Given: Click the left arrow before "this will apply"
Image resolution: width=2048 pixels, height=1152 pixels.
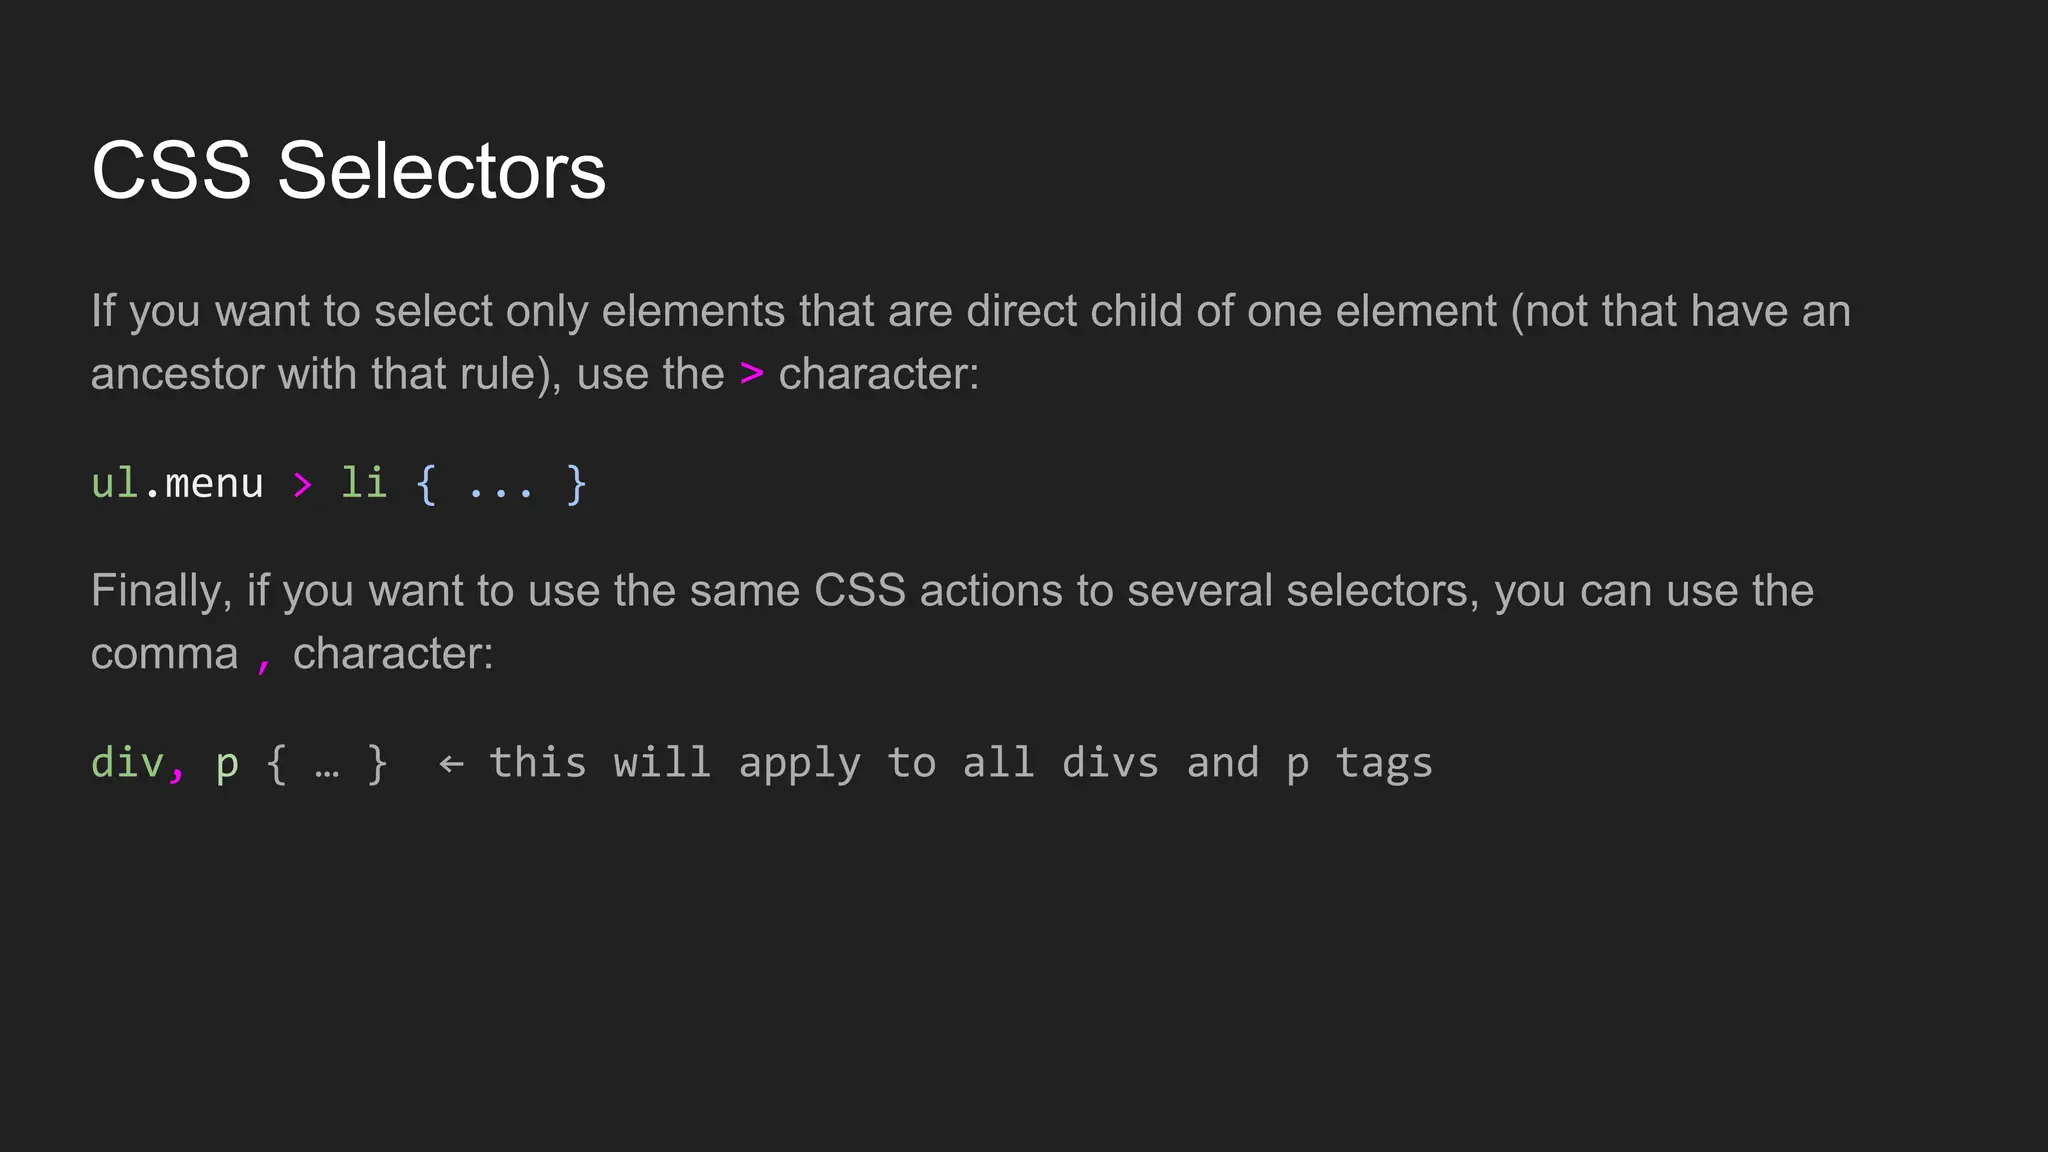Looking at the screenshot, I should pos(451,765).
